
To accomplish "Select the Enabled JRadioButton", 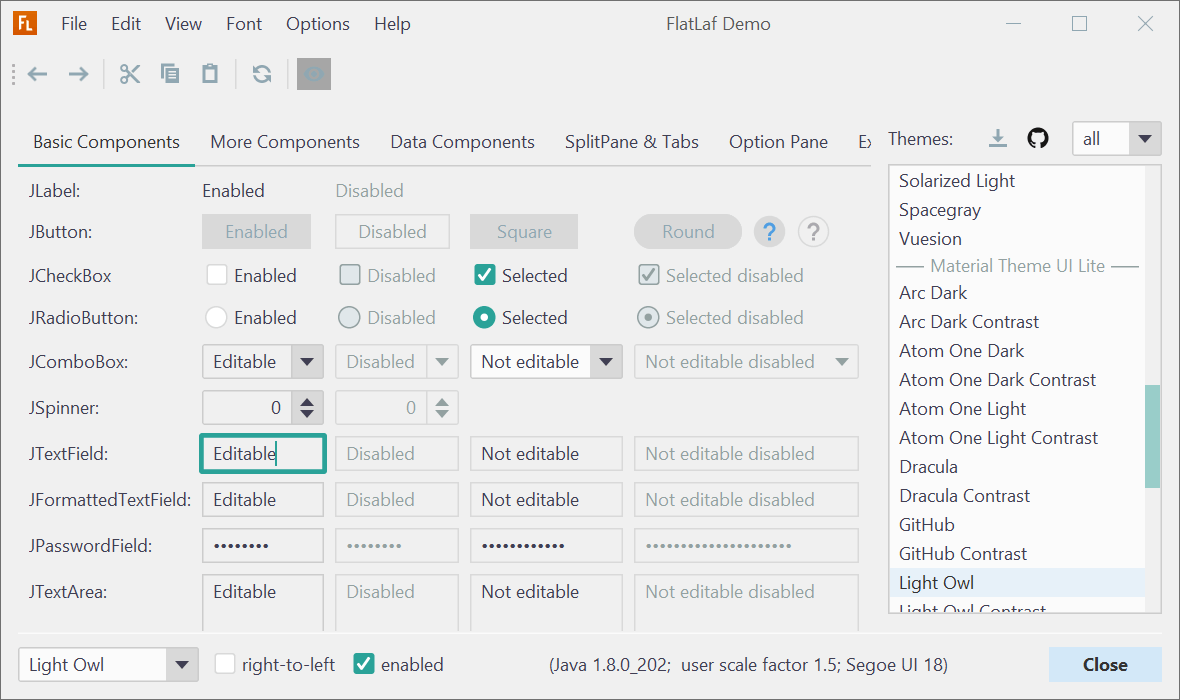I will point(216,318).
